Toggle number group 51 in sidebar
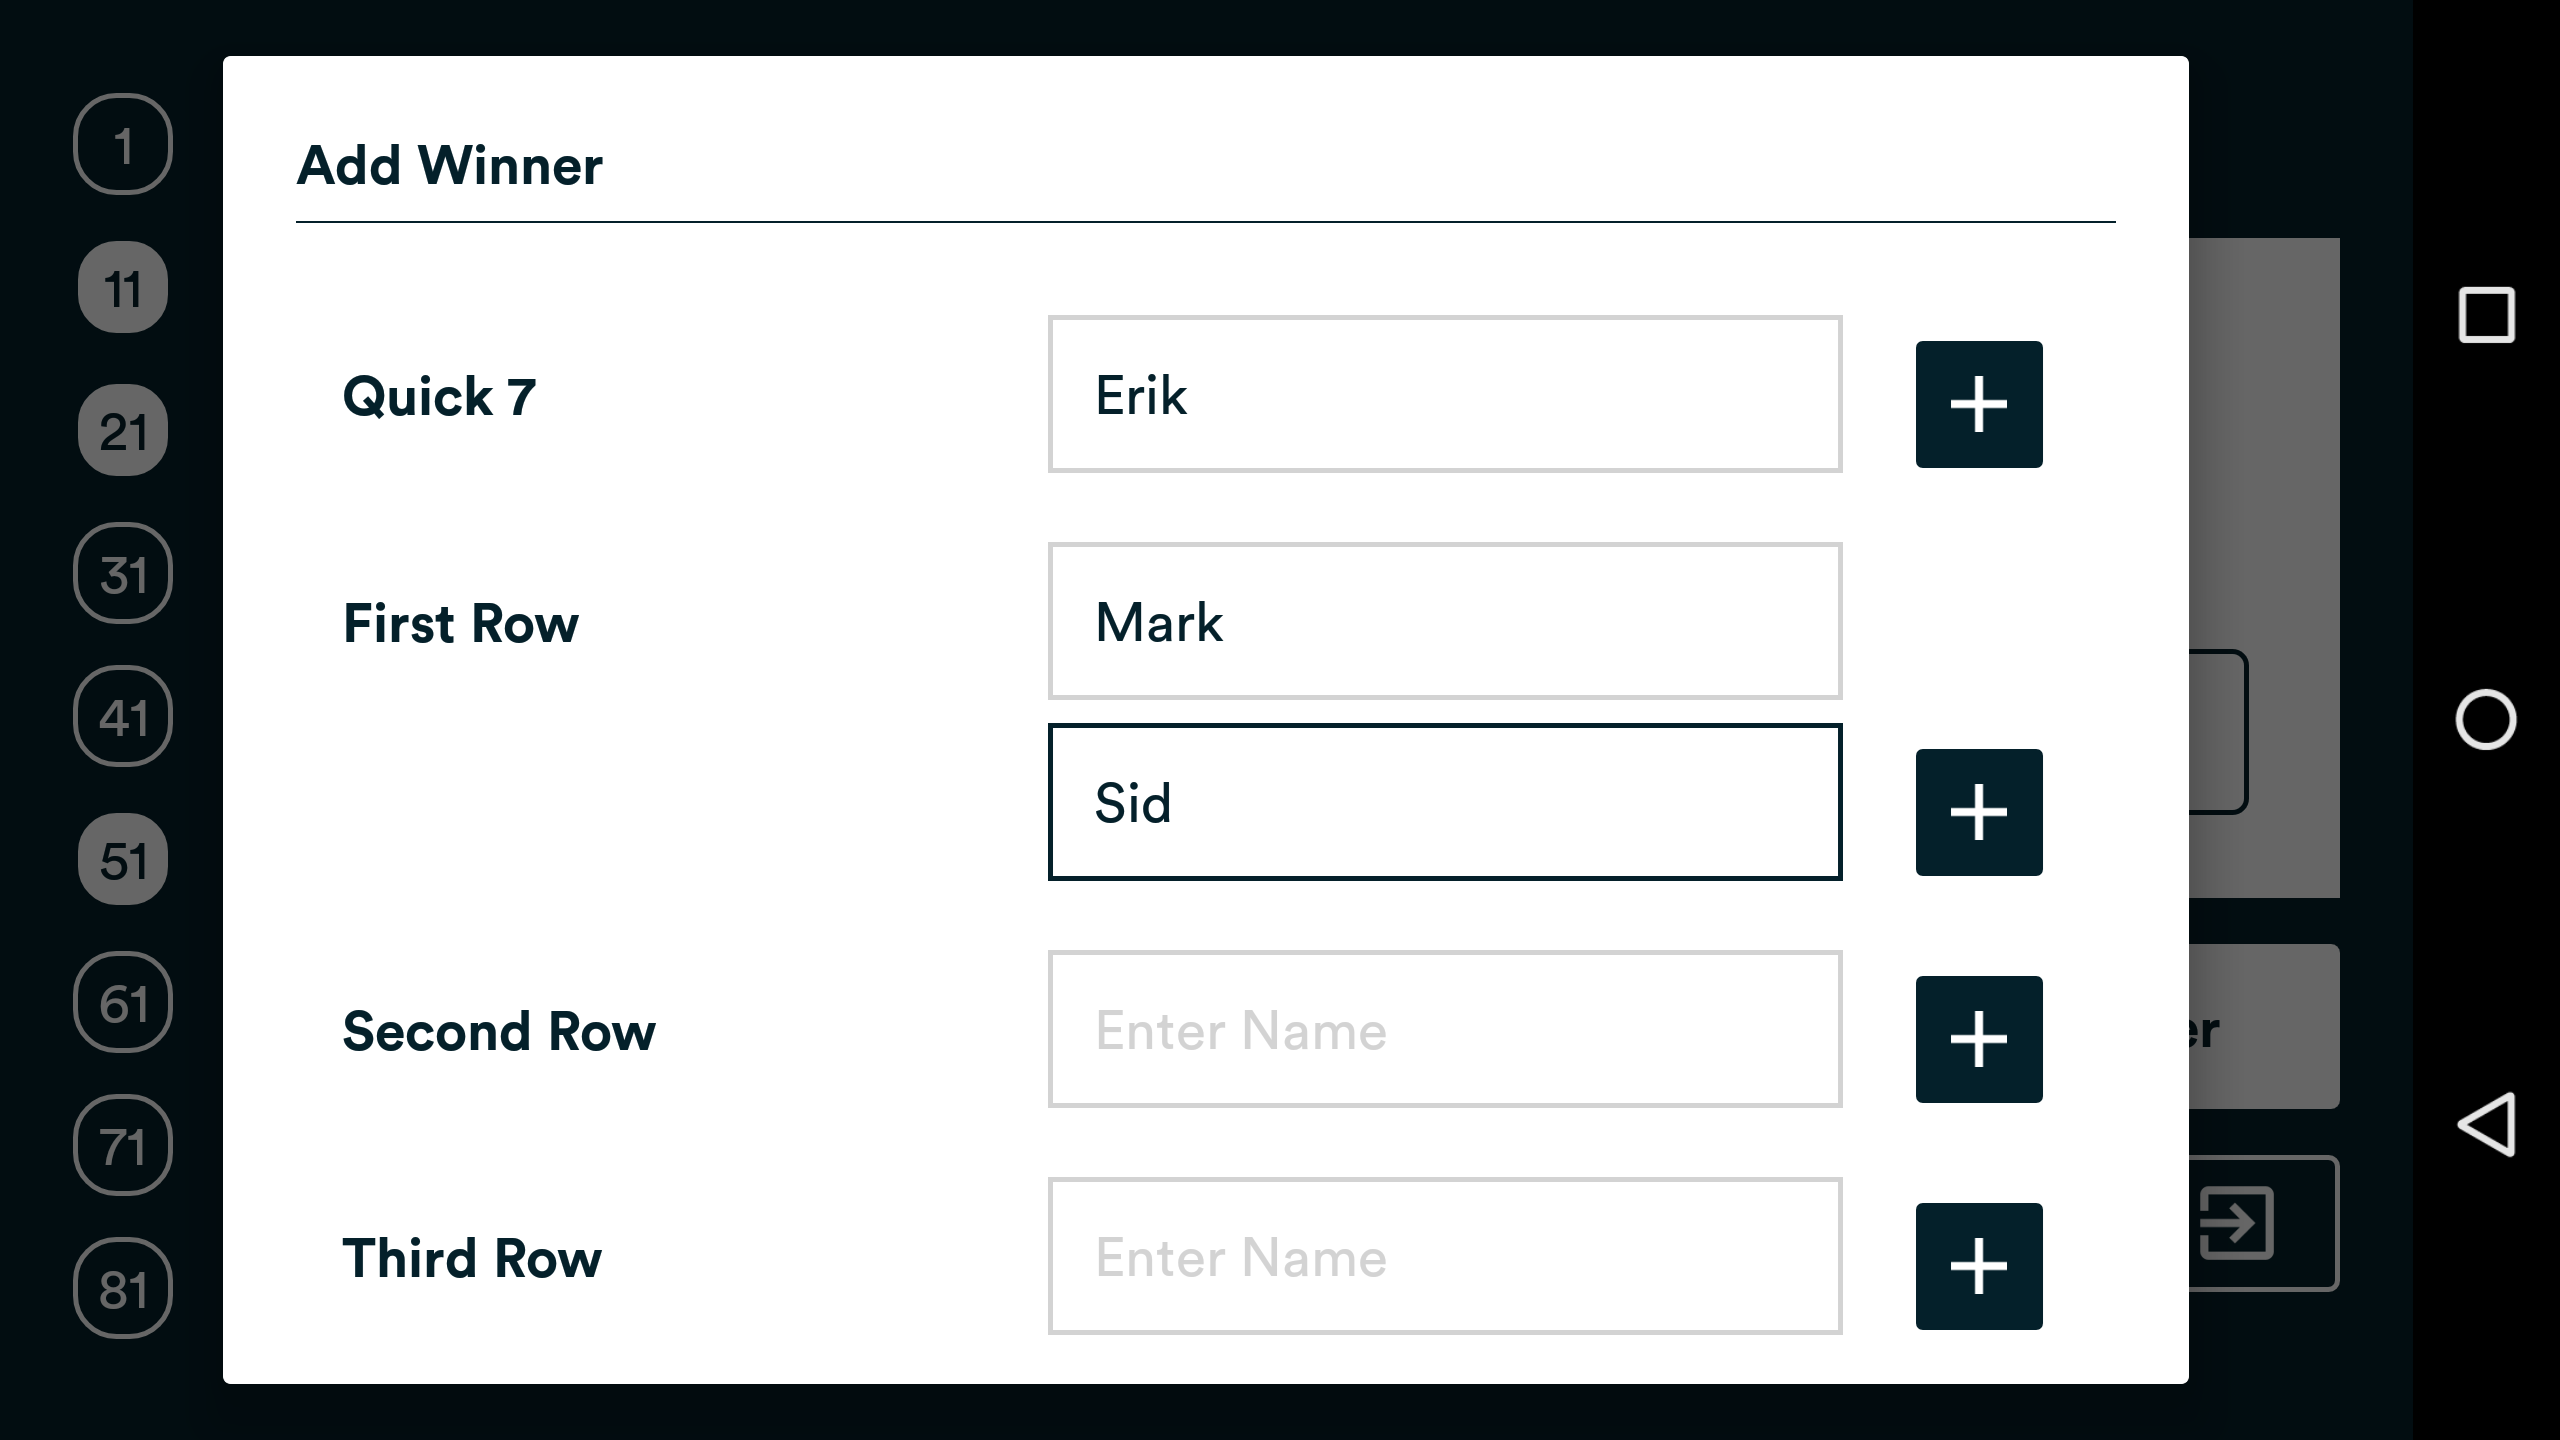2560x1440 pixels. (122, 858)
